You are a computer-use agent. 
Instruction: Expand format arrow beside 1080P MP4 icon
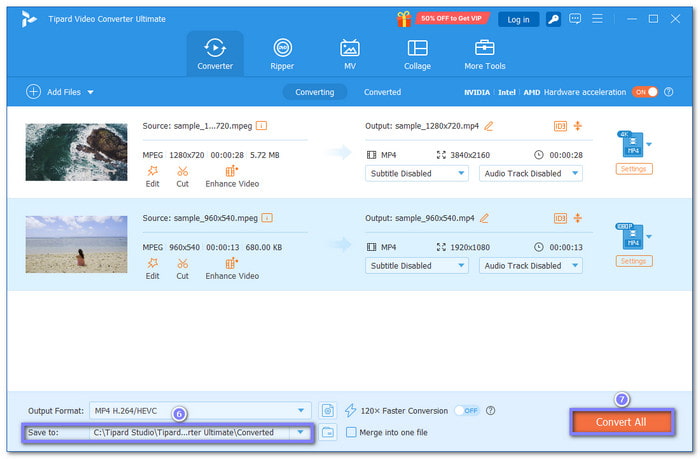649,237
